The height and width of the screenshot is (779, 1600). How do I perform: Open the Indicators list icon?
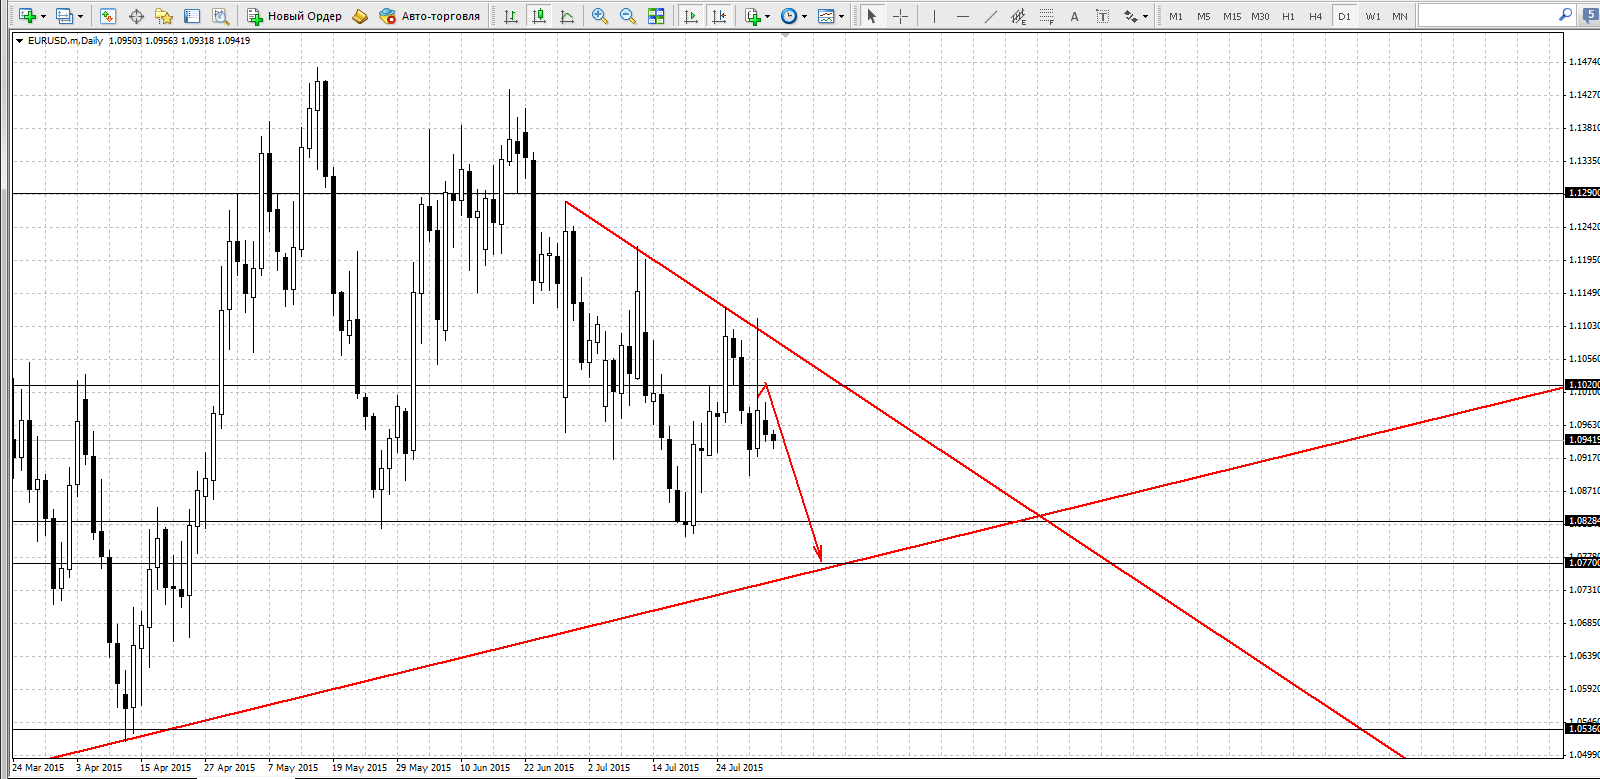752,16
